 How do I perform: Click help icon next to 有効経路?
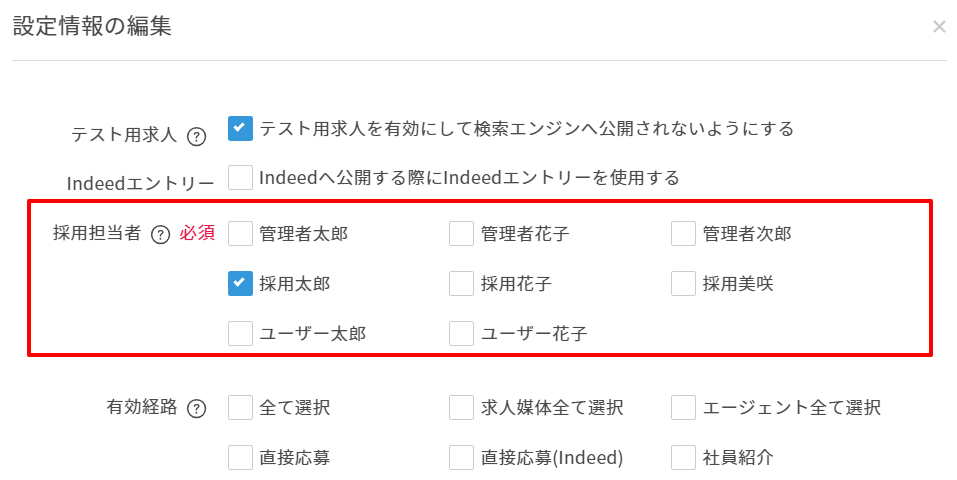197,408
